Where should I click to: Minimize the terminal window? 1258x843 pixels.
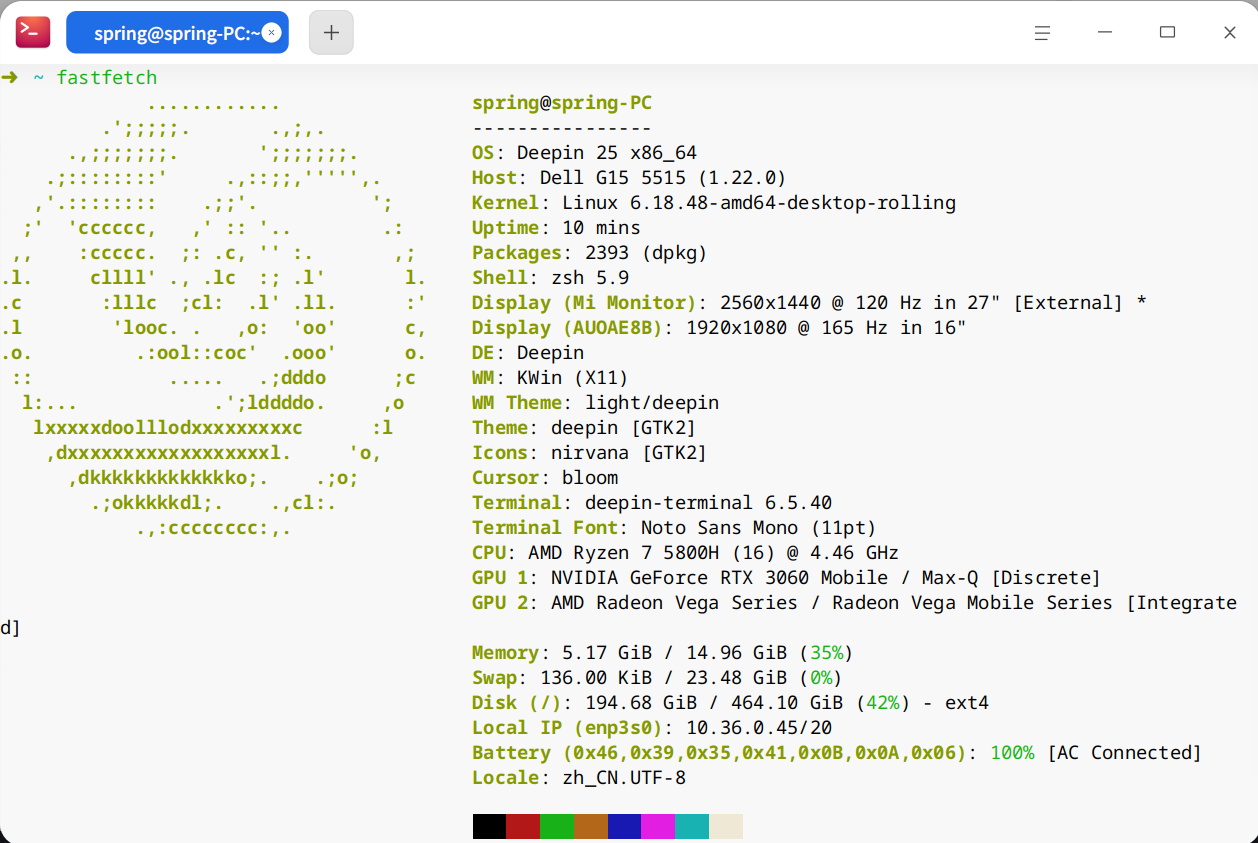coord(1105,33)
